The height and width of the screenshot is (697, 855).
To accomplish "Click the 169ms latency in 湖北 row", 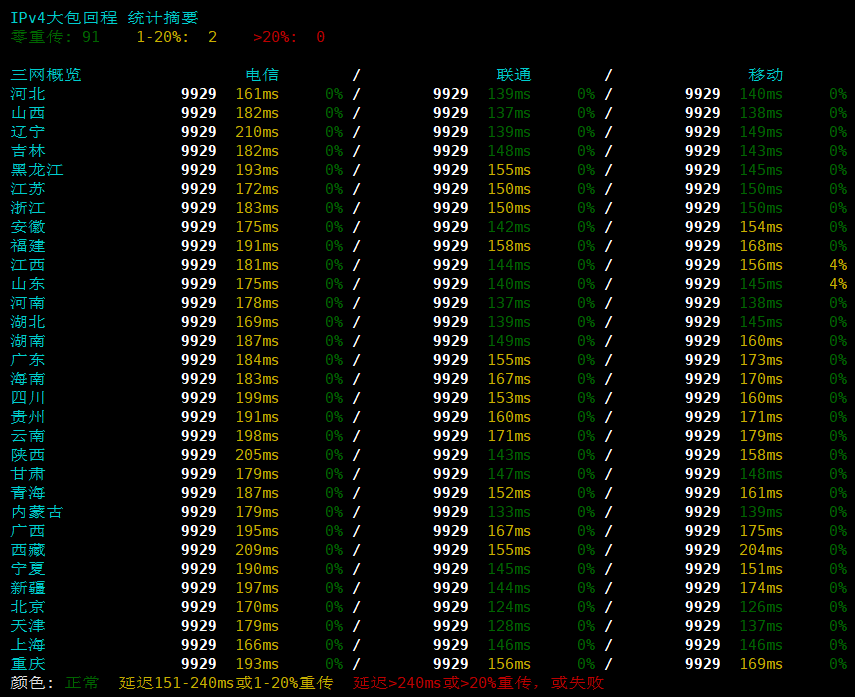I will point(257,322).
